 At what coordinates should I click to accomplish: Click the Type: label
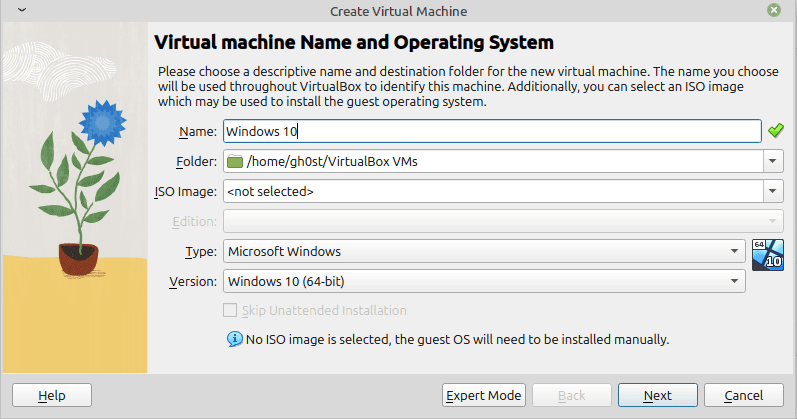pyautogui.click(x=201, y=252)
